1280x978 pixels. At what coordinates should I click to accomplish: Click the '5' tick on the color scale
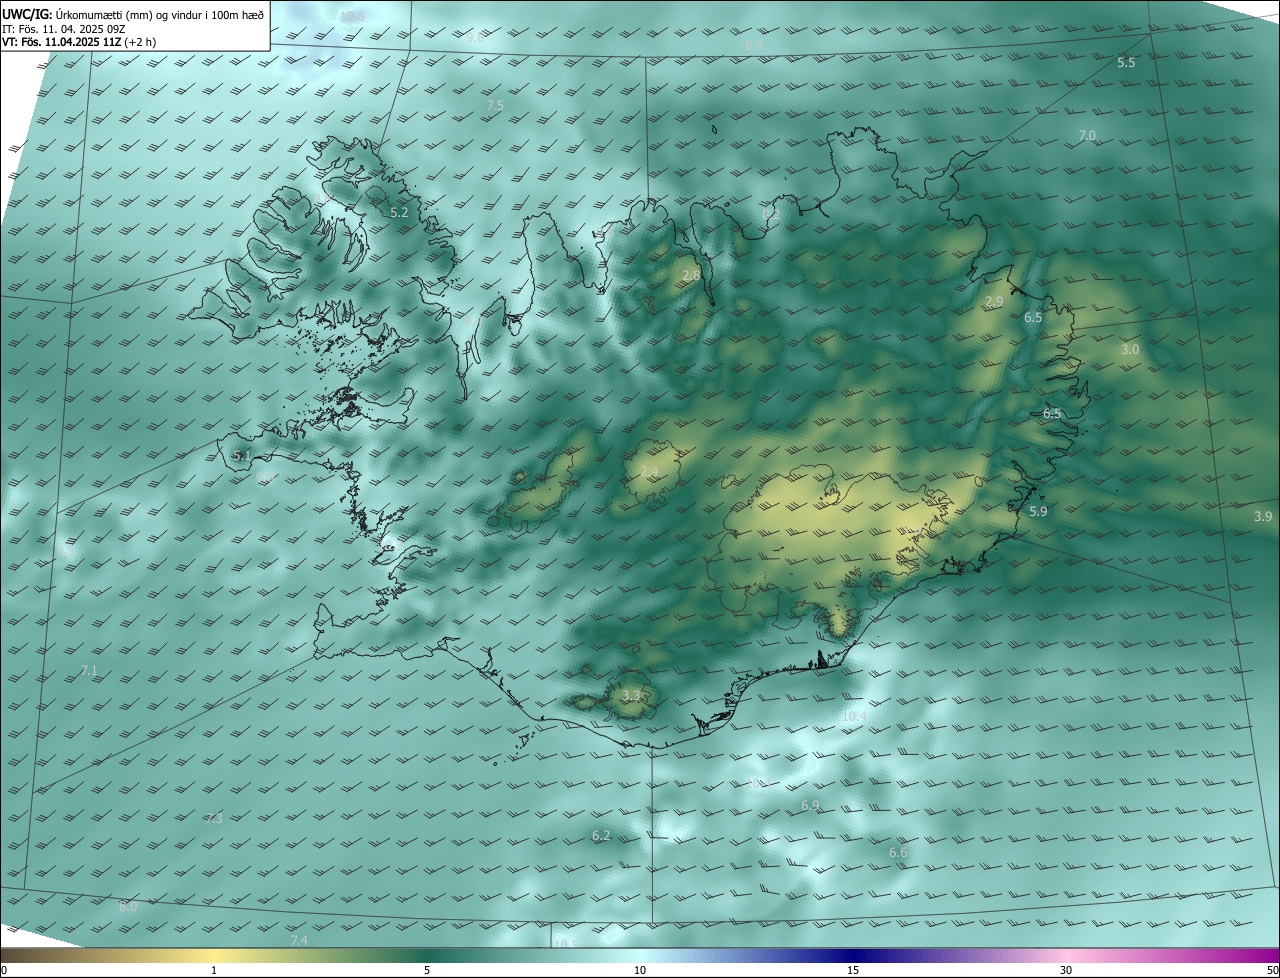coord(427,971)
